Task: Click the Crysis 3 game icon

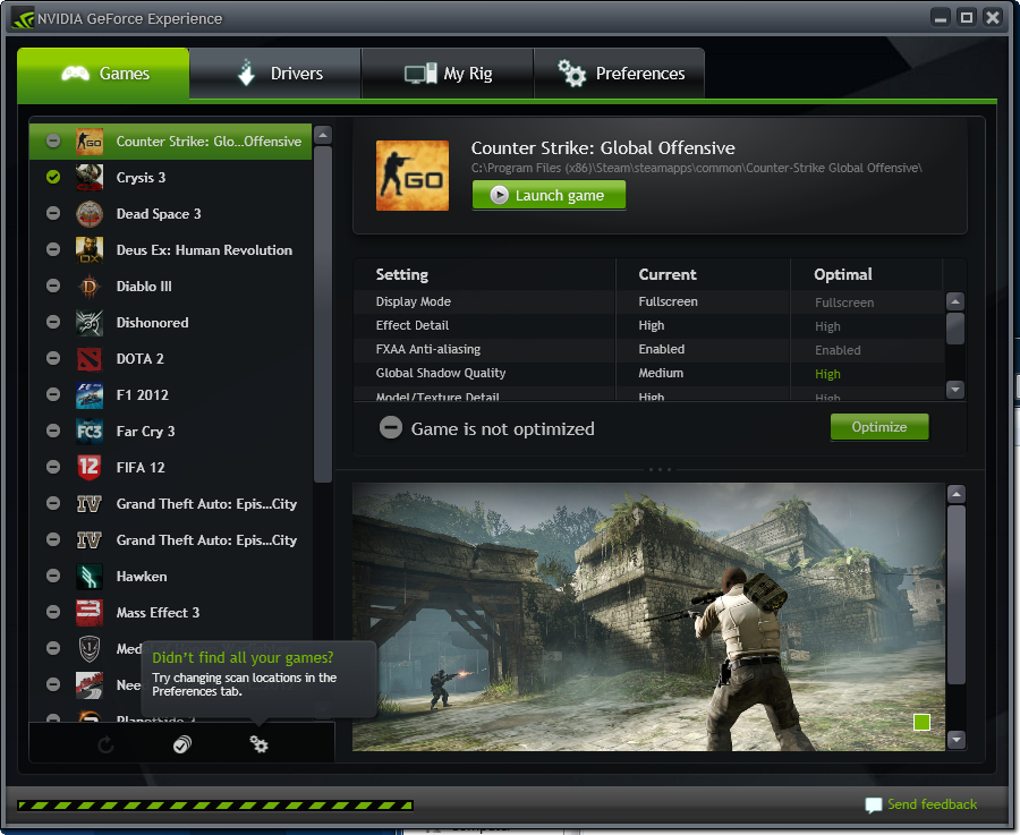Action: 90,178
